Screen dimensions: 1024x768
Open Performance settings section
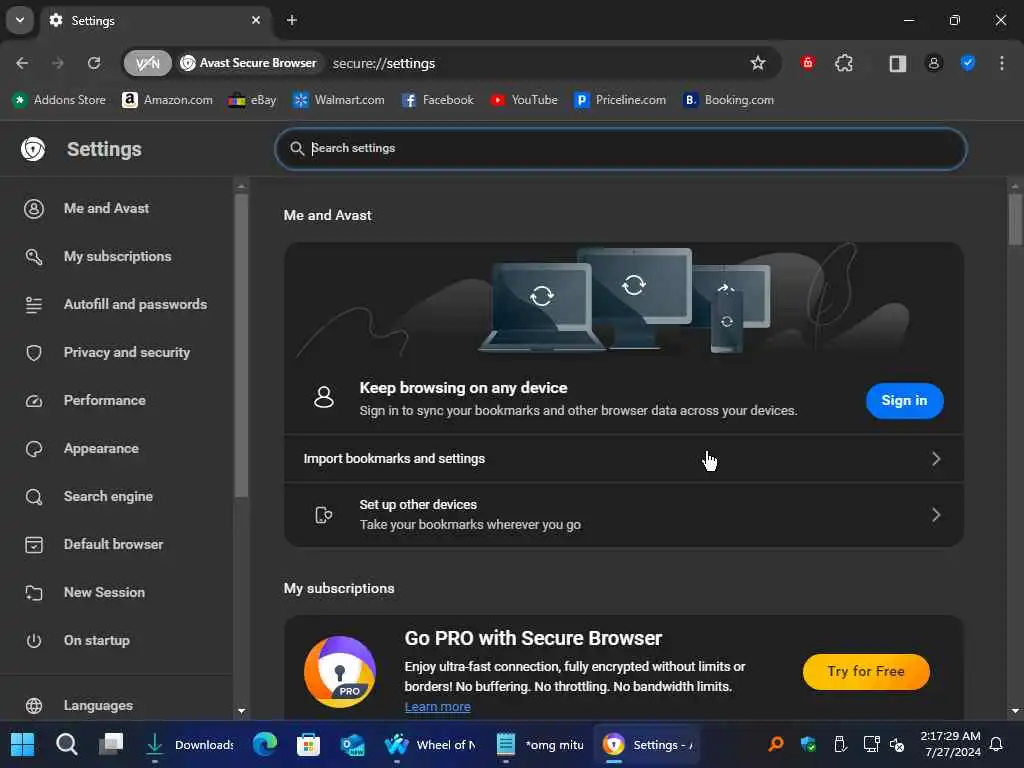[118, 400]
